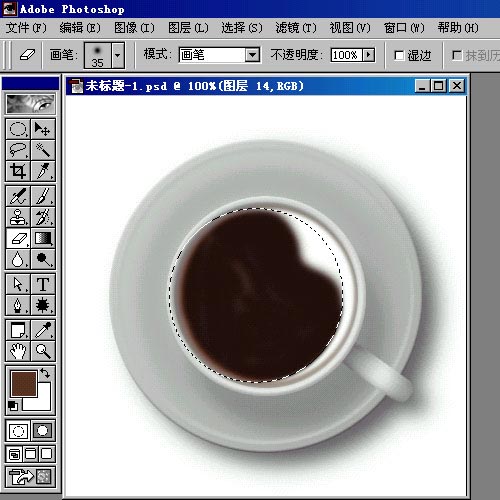Screen dimensions: 500x500
Task: Select the Paintbrush tool
Action: (43, 196)
